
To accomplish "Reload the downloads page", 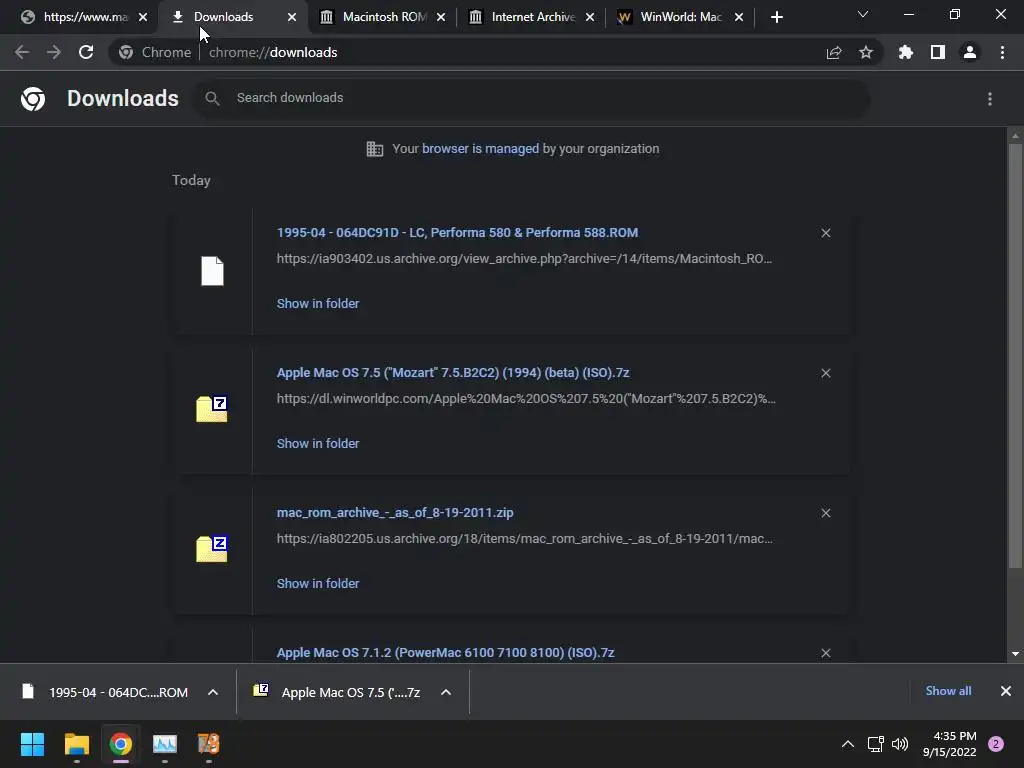I will click(x=86, y=52).
